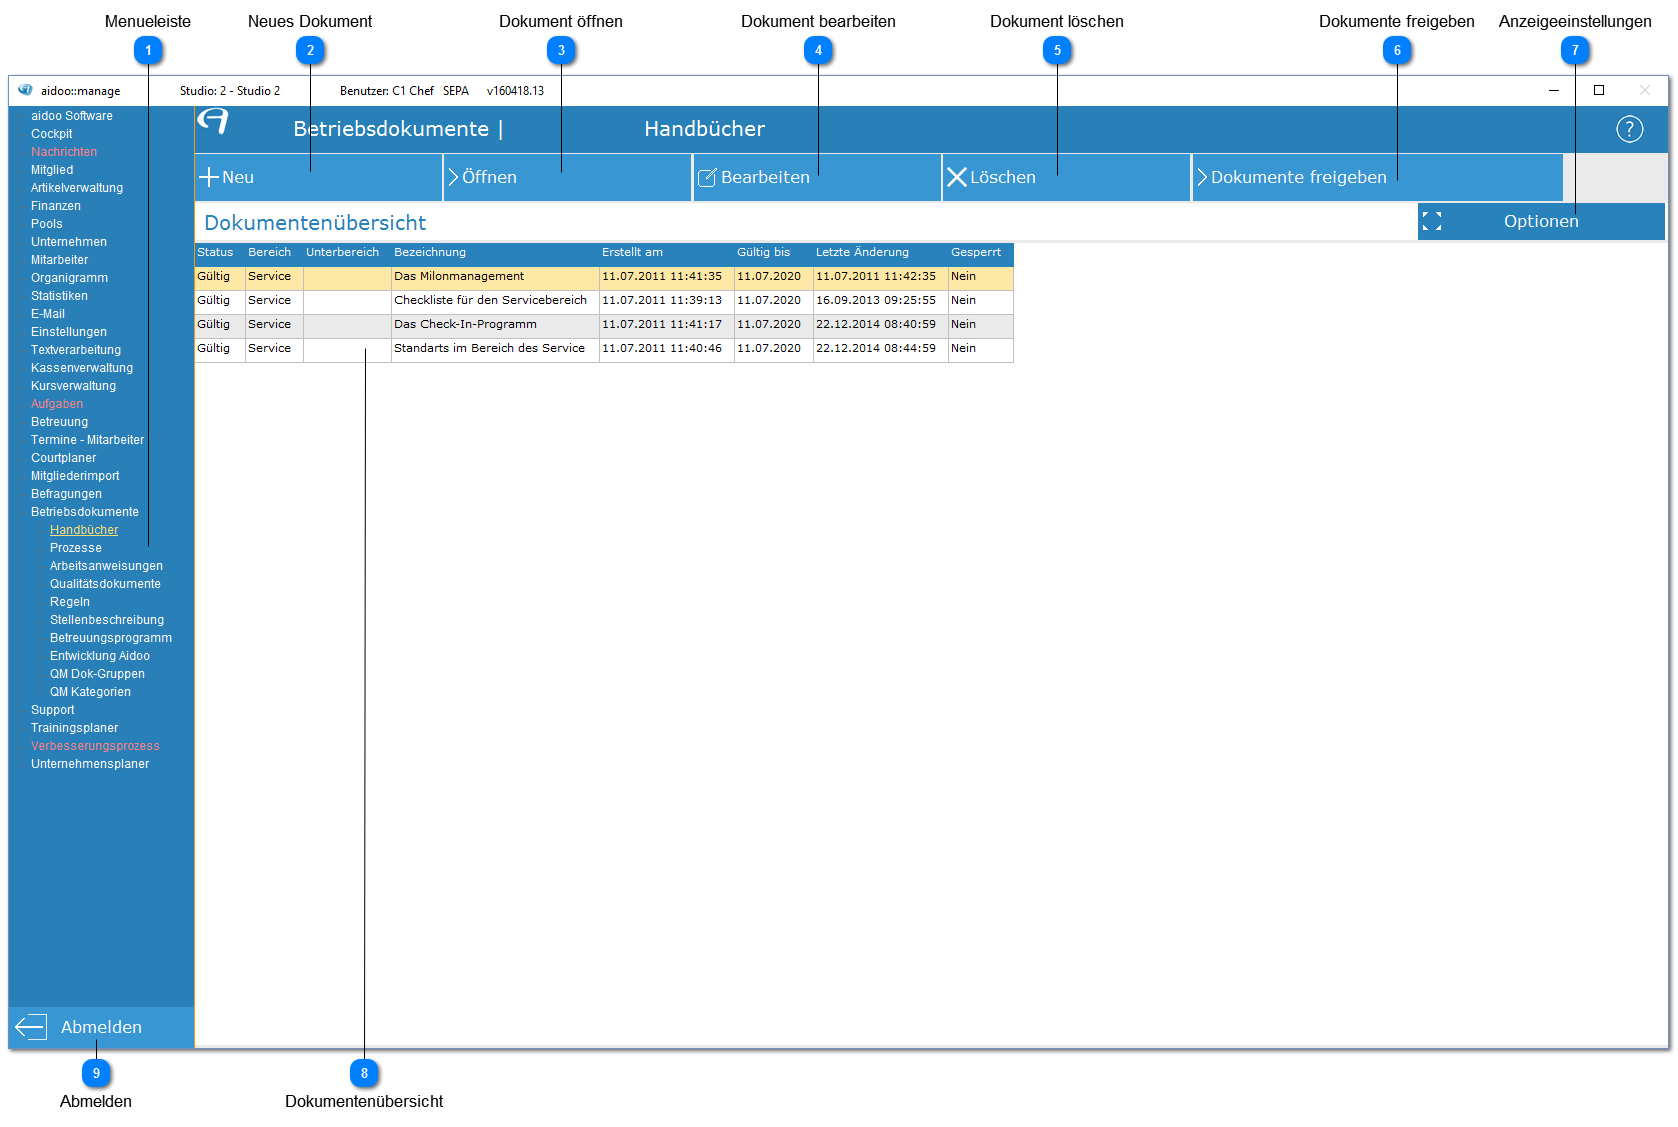Select the 'Das Milonmanagement' document row
Screen dimensions: 1678x1127
[604, 277]
